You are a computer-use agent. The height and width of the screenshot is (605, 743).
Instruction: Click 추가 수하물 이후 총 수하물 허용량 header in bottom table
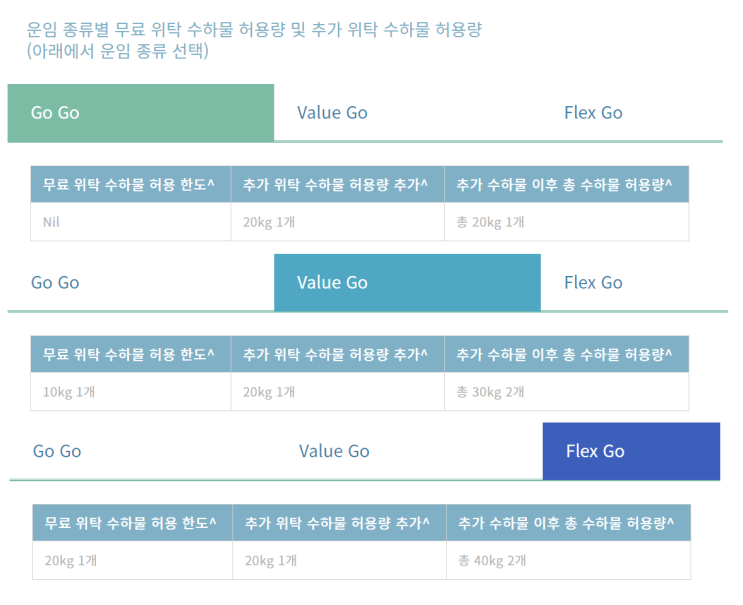(566, 523)
